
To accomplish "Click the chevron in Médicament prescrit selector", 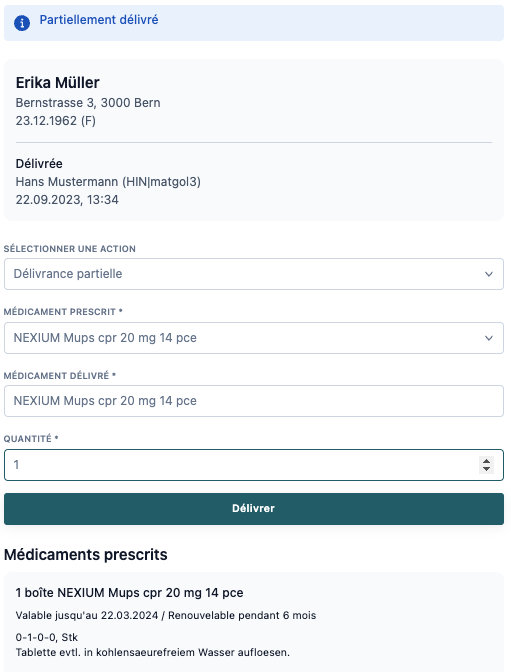I will point(489,338).
